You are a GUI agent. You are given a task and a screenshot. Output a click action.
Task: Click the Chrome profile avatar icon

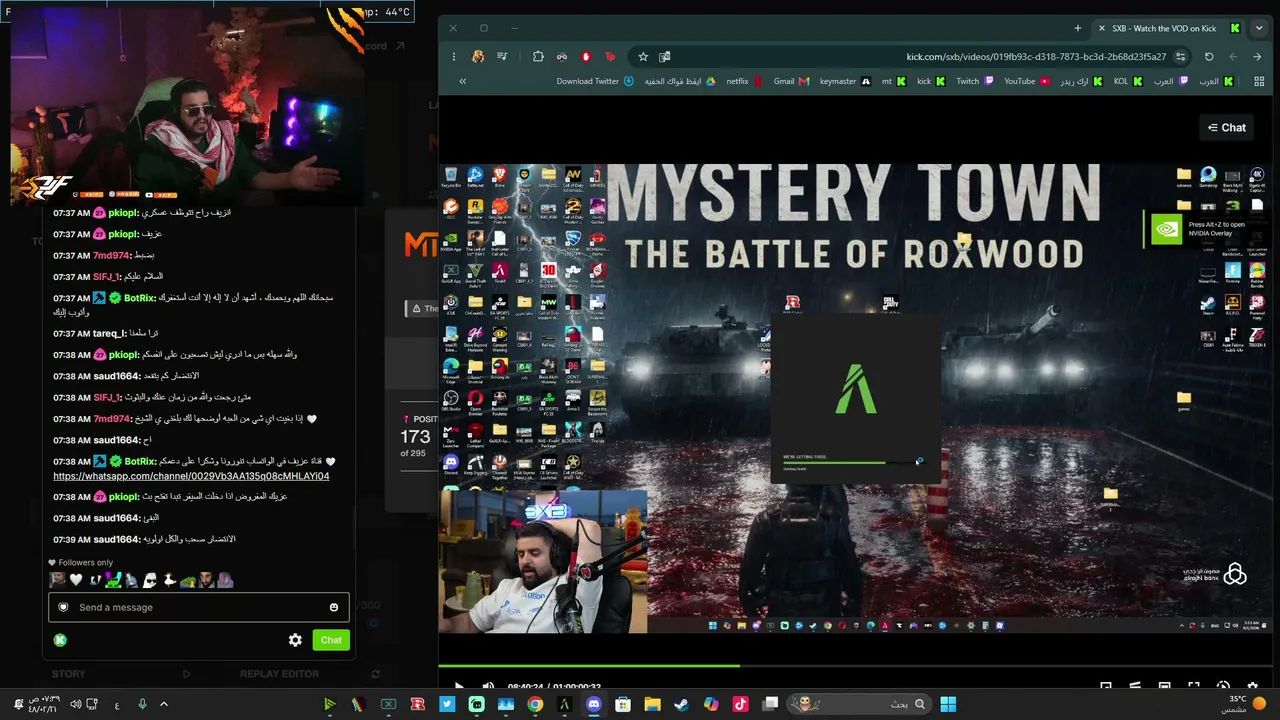point(478,57)
